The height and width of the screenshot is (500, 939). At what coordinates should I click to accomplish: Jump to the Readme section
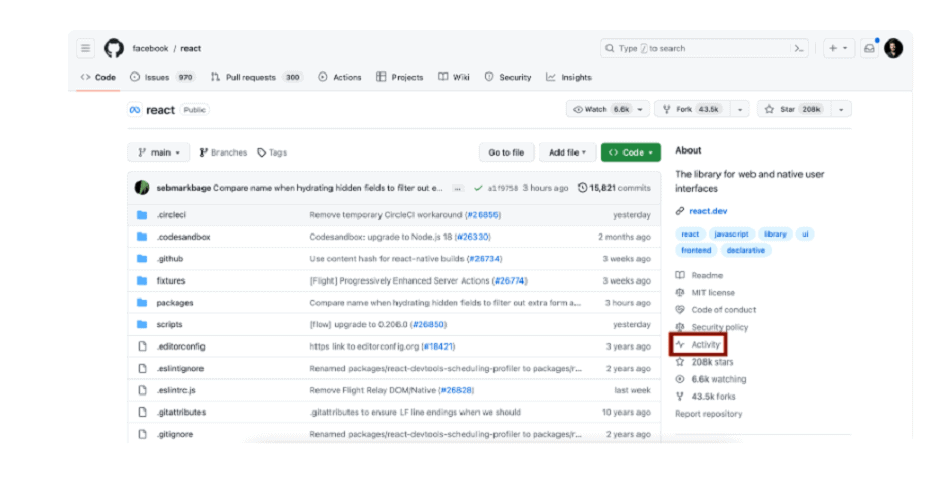[x=699, y=275]
